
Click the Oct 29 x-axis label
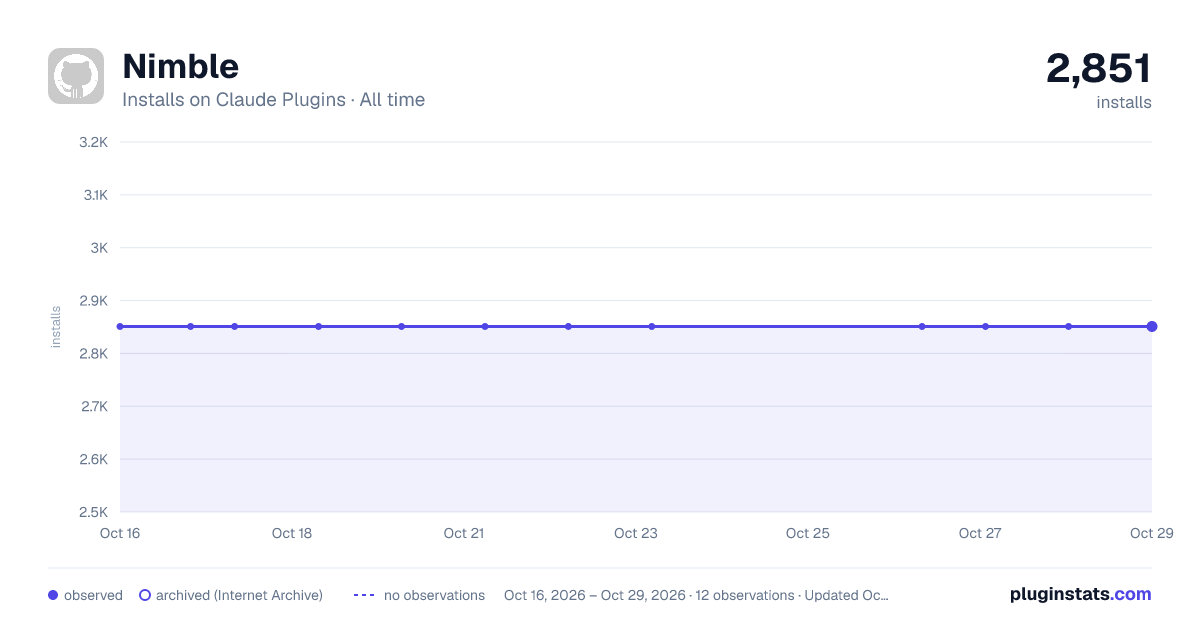pyautogui.click(x=1151, y=533)
